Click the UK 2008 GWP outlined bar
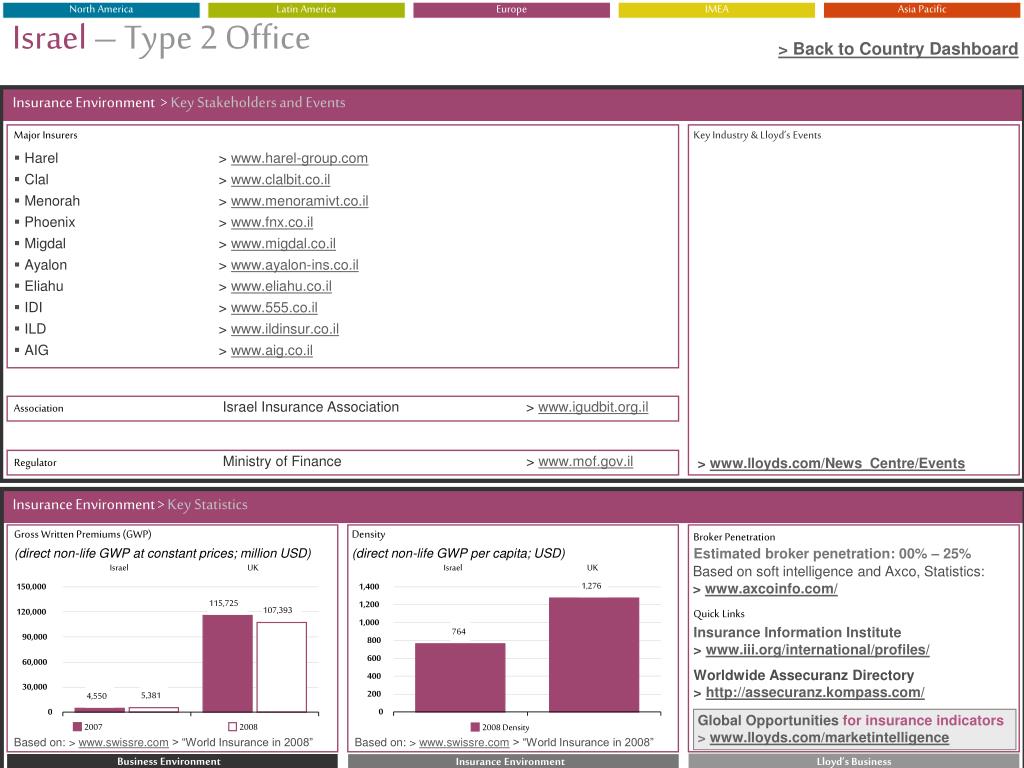 [281, 667]
